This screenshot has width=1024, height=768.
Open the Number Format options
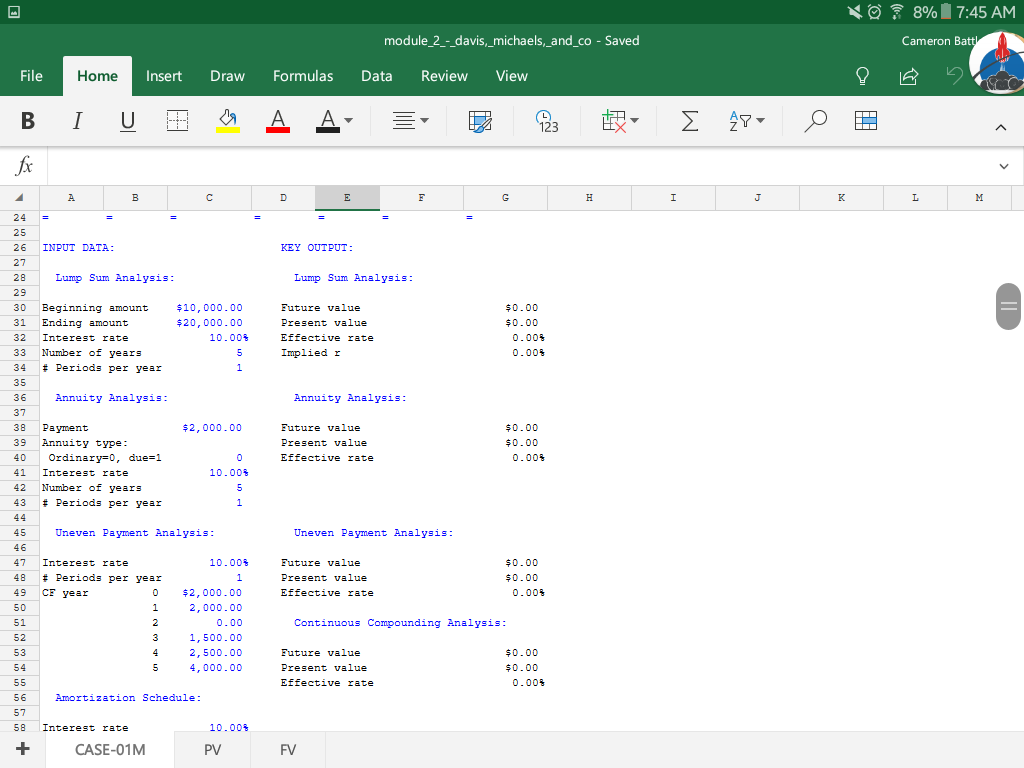coord(547,120)
